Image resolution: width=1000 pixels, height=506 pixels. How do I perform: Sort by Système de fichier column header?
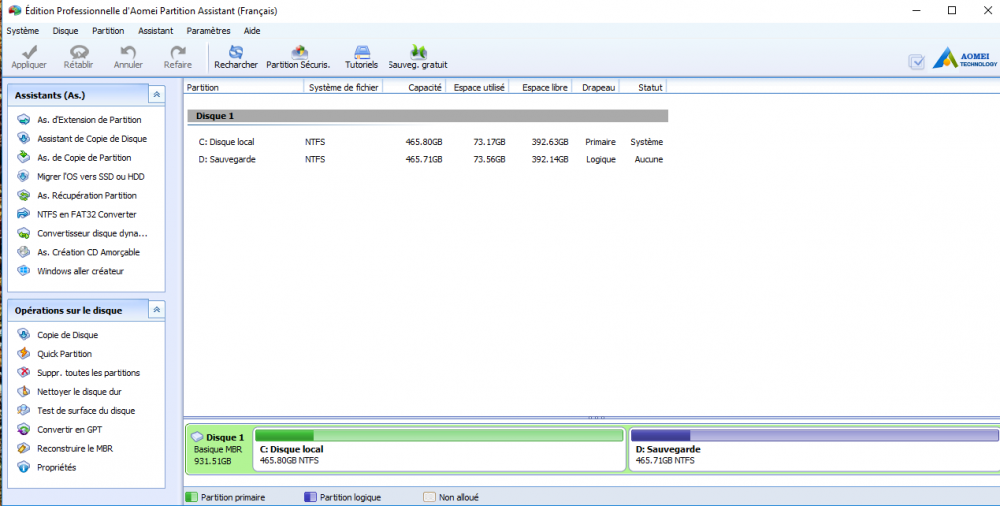click(x=344, y=87)
